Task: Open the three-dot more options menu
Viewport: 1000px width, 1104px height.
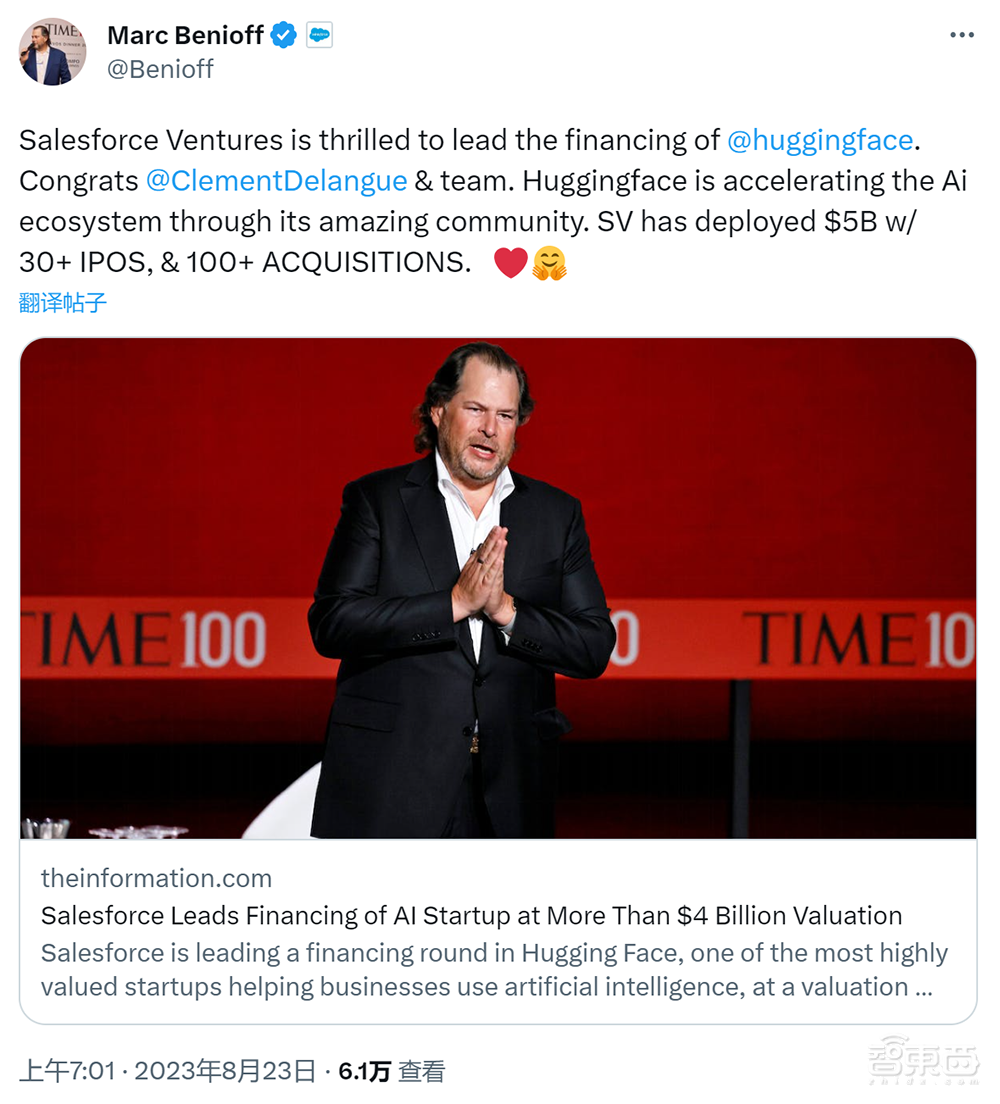Action: (x=963, y=34)
